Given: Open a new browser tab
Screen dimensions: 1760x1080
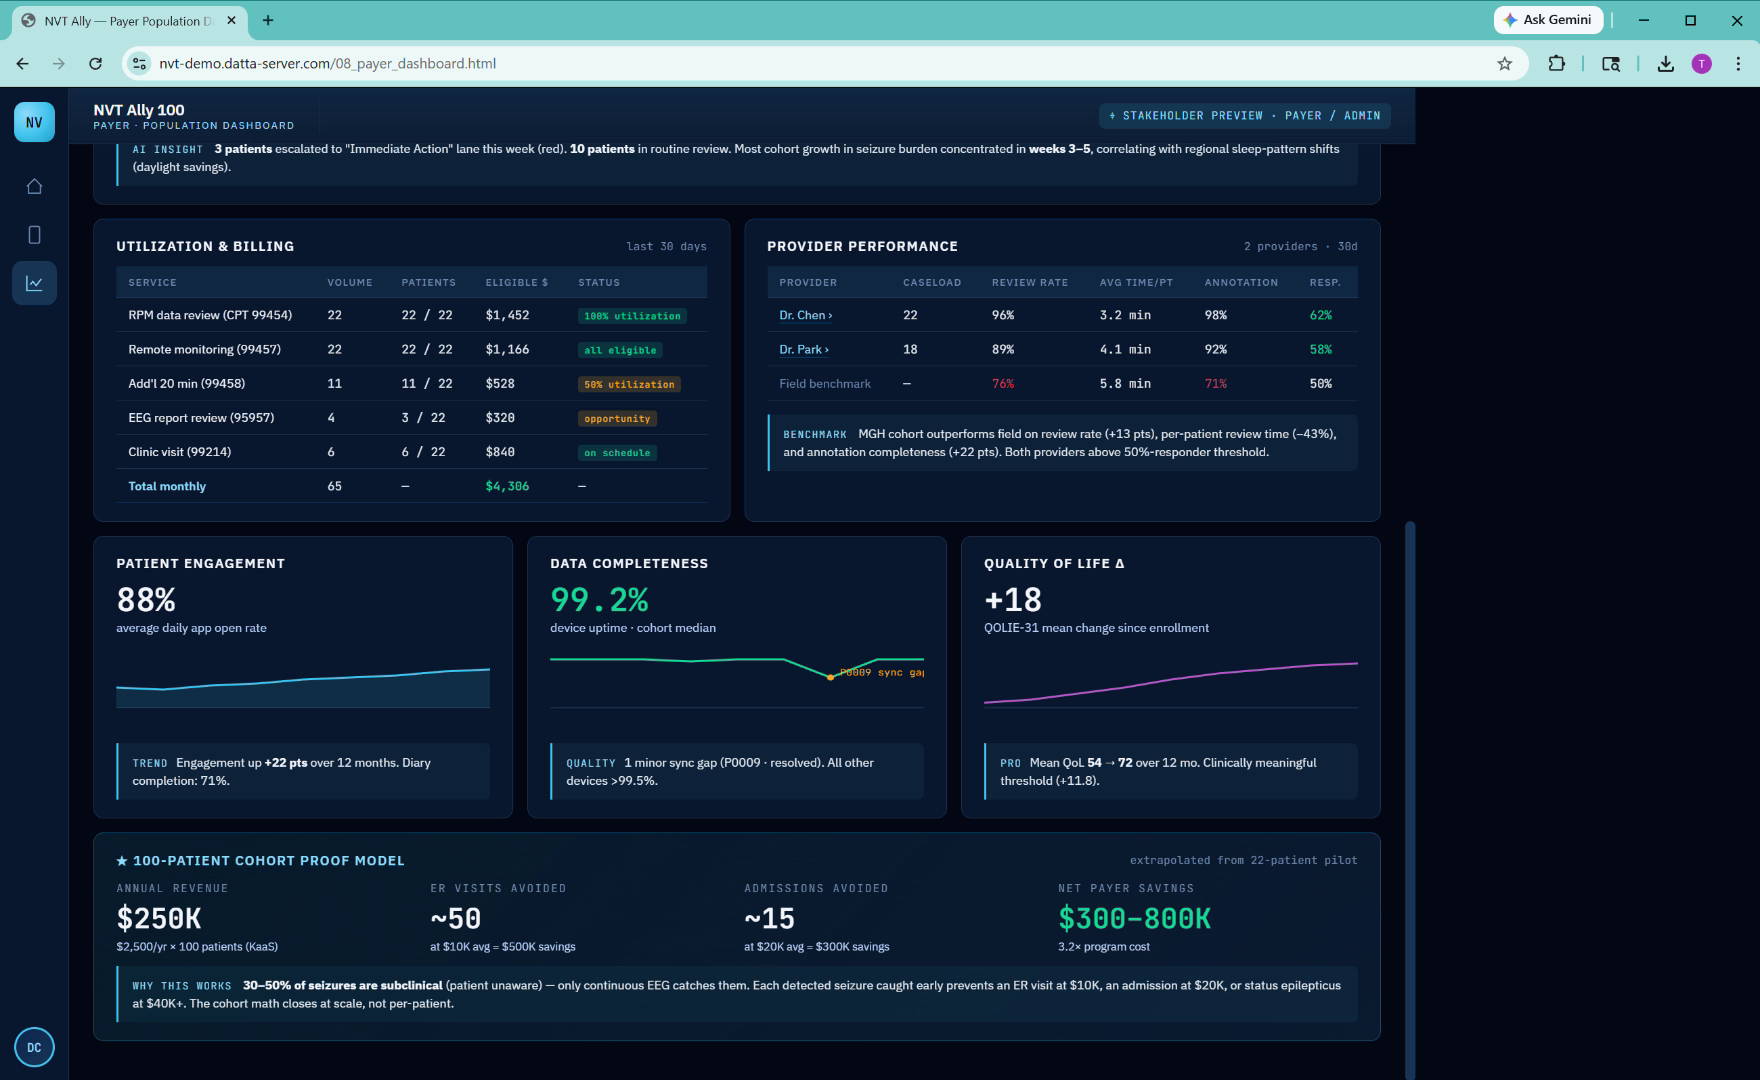Looking at the screenshot, I should pyautogui.click(x=268, y=20).
